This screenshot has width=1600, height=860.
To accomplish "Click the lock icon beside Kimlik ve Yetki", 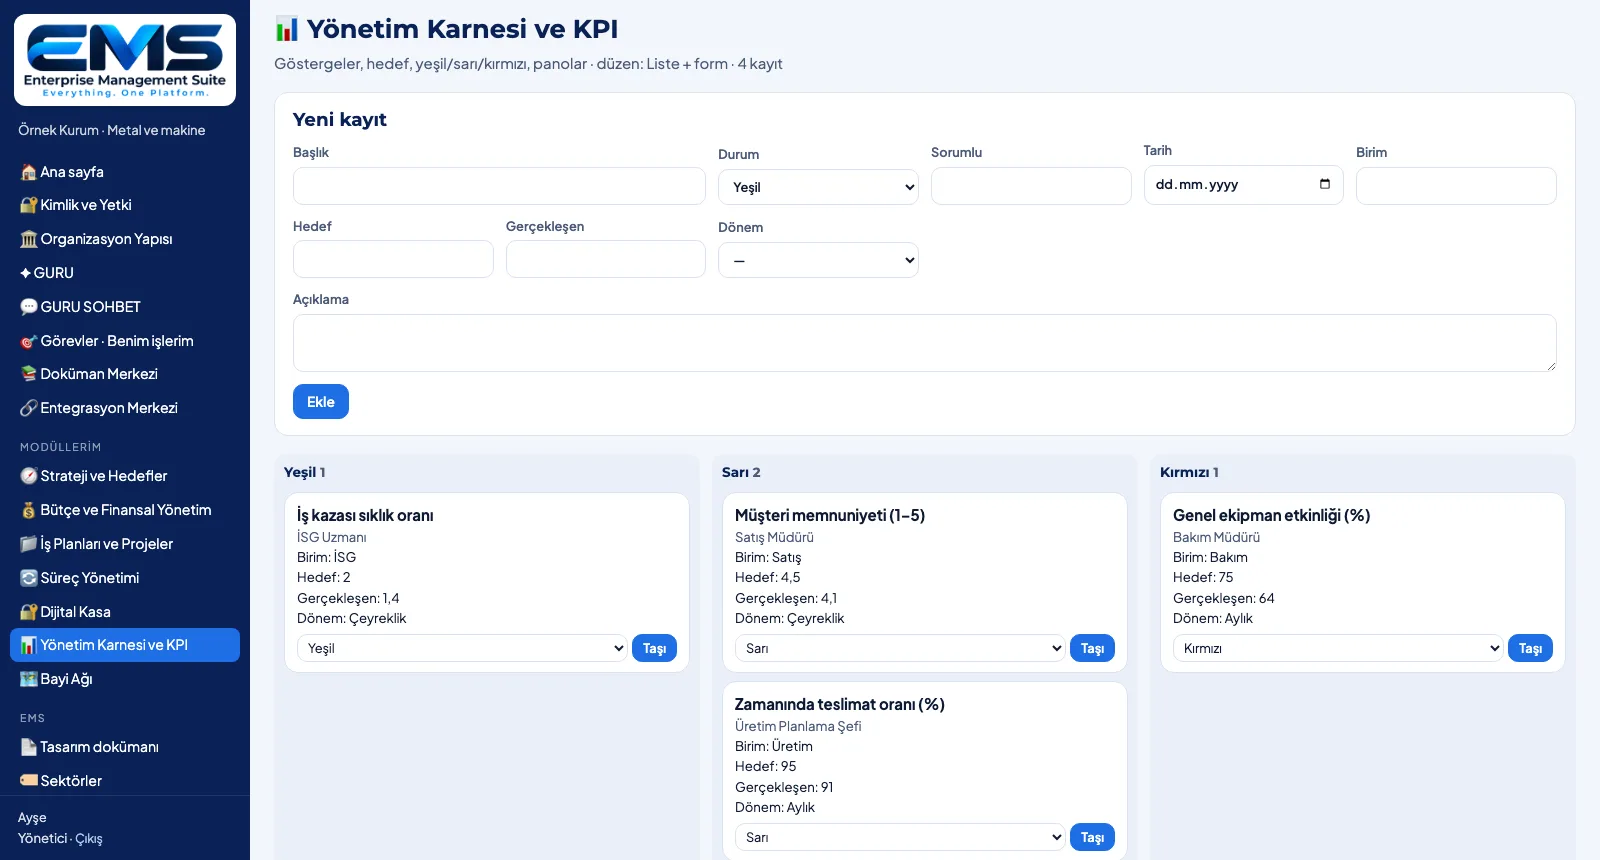I will click(x=29, y=205).
